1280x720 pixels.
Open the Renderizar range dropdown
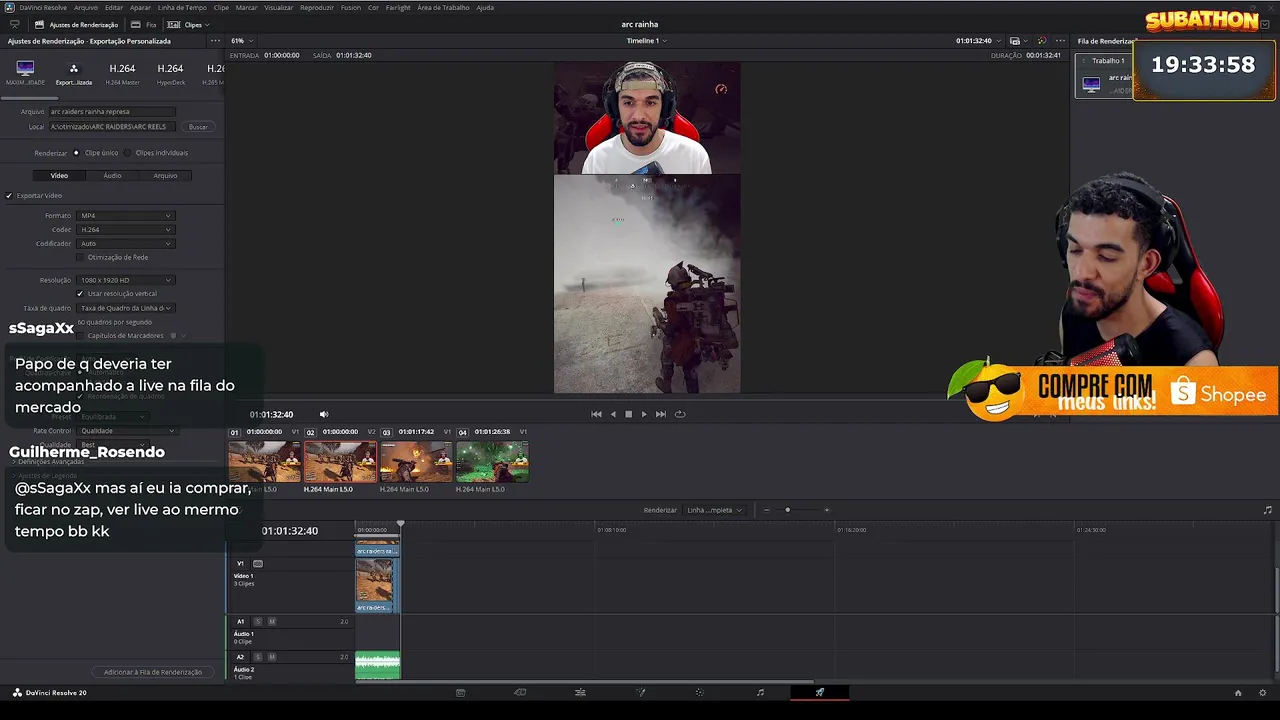[714, 510]
